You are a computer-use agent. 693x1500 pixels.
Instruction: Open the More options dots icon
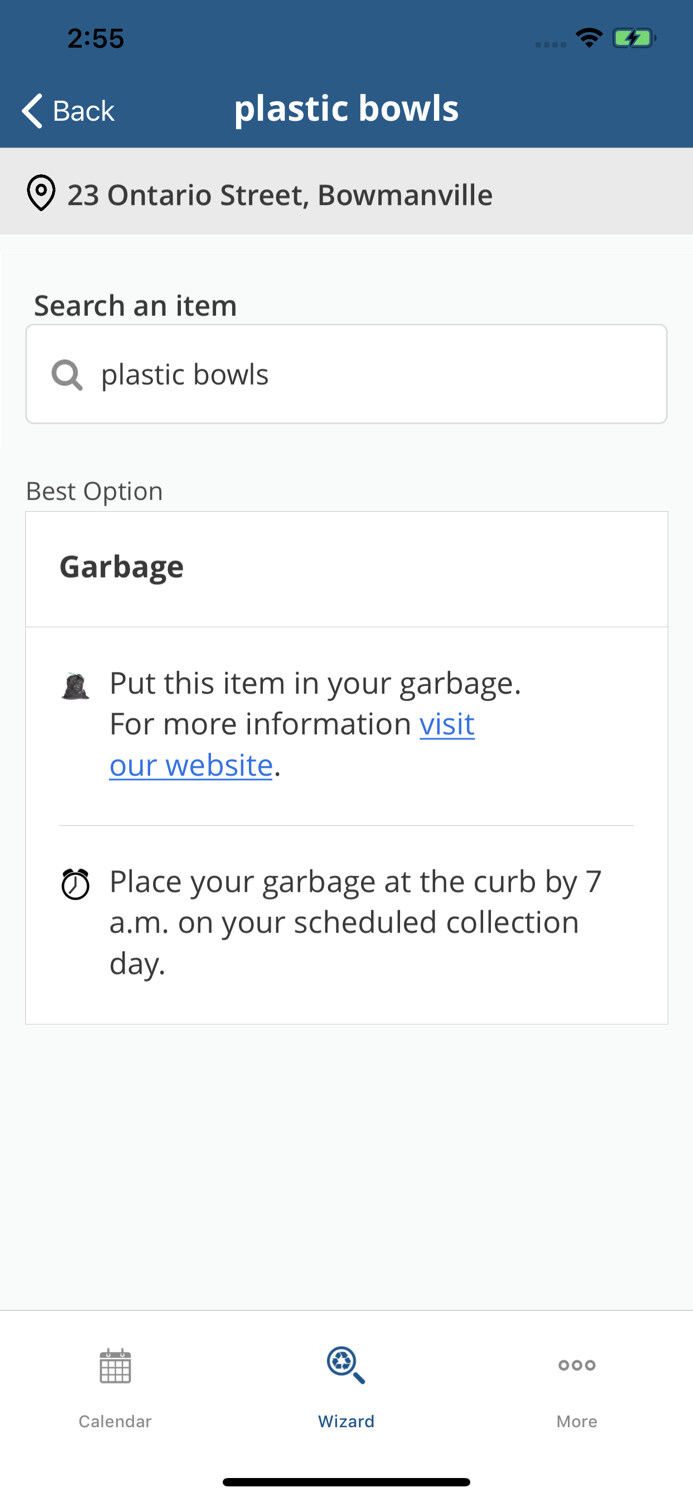pos(577,1365)
